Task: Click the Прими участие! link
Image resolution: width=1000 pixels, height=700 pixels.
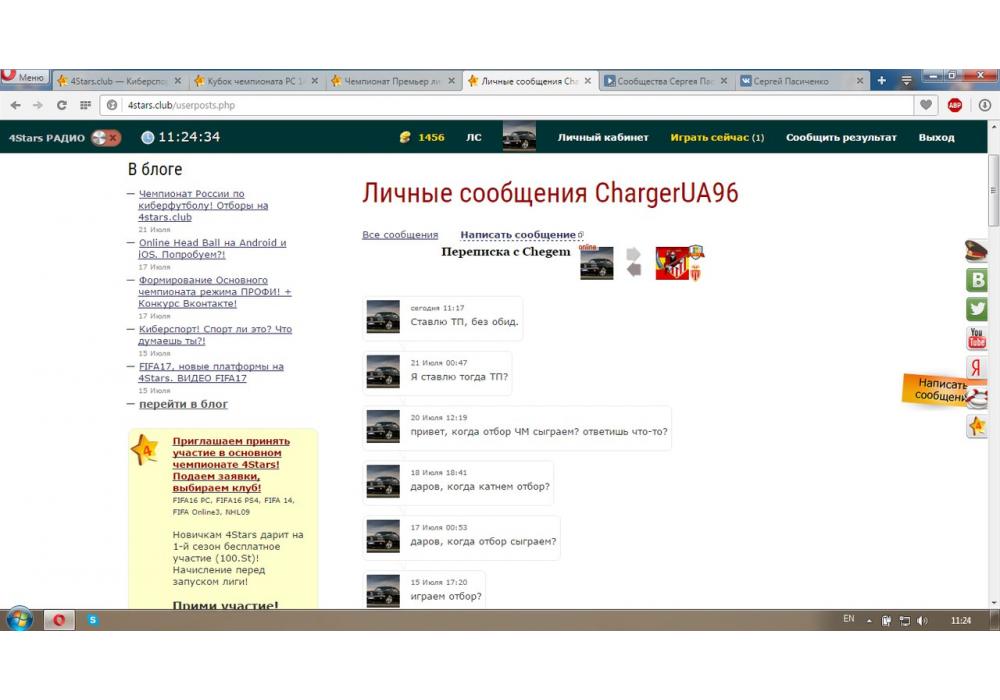Action: pyautogui.click(x=225, y=604)
